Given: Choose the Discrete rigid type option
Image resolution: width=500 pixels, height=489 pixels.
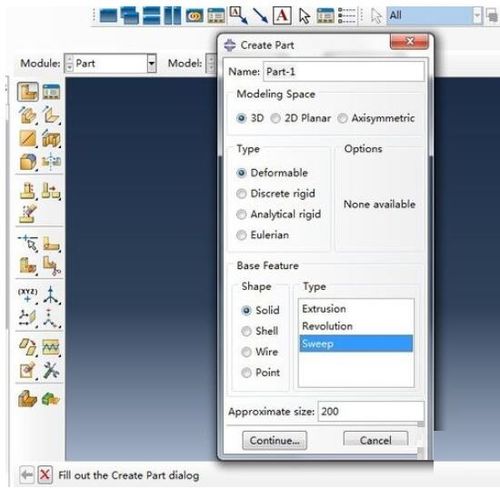Looking at the screenshot, I should click(x=276, y=193).
